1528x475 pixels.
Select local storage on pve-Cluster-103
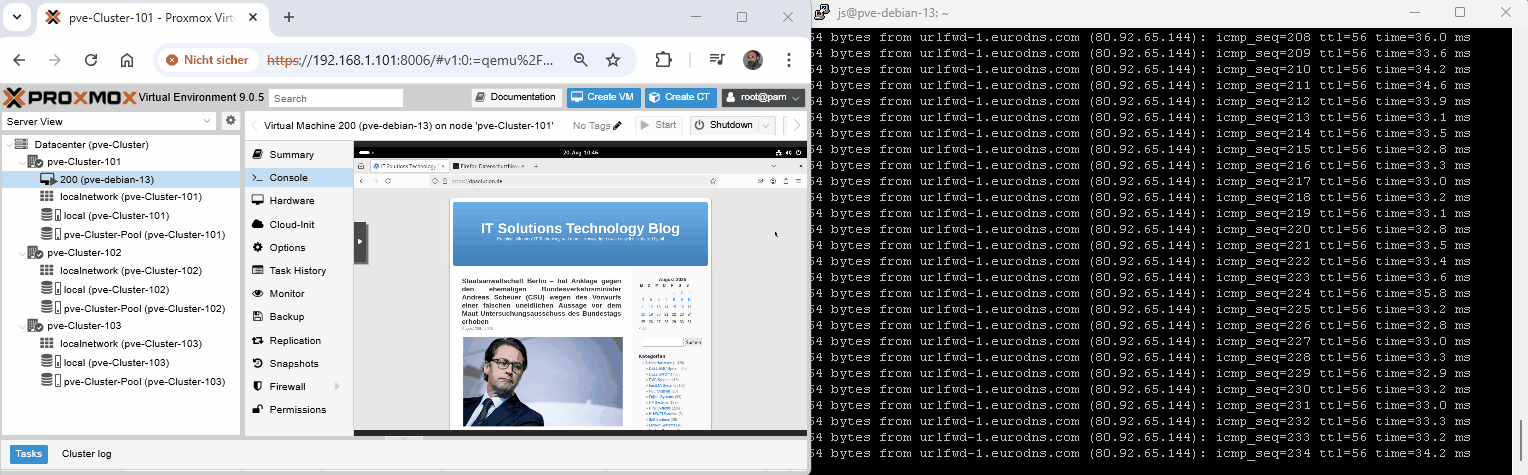point(114,362)
